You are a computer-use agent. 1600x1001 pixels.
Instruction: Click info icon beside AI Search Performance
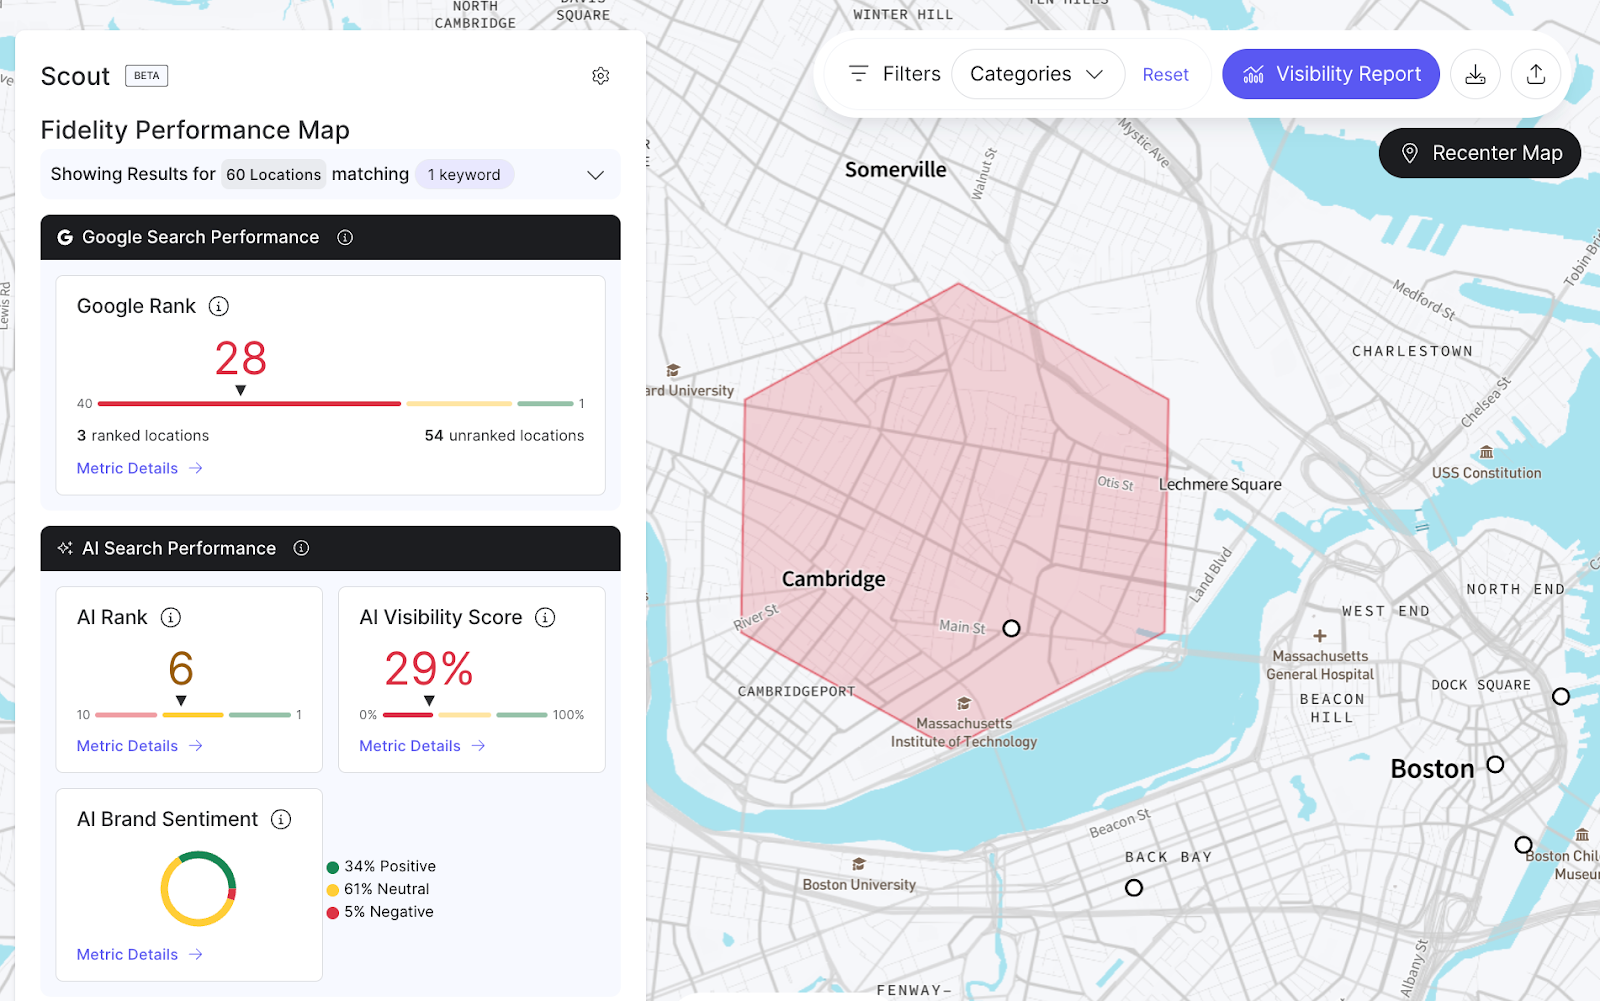(301, 548)
